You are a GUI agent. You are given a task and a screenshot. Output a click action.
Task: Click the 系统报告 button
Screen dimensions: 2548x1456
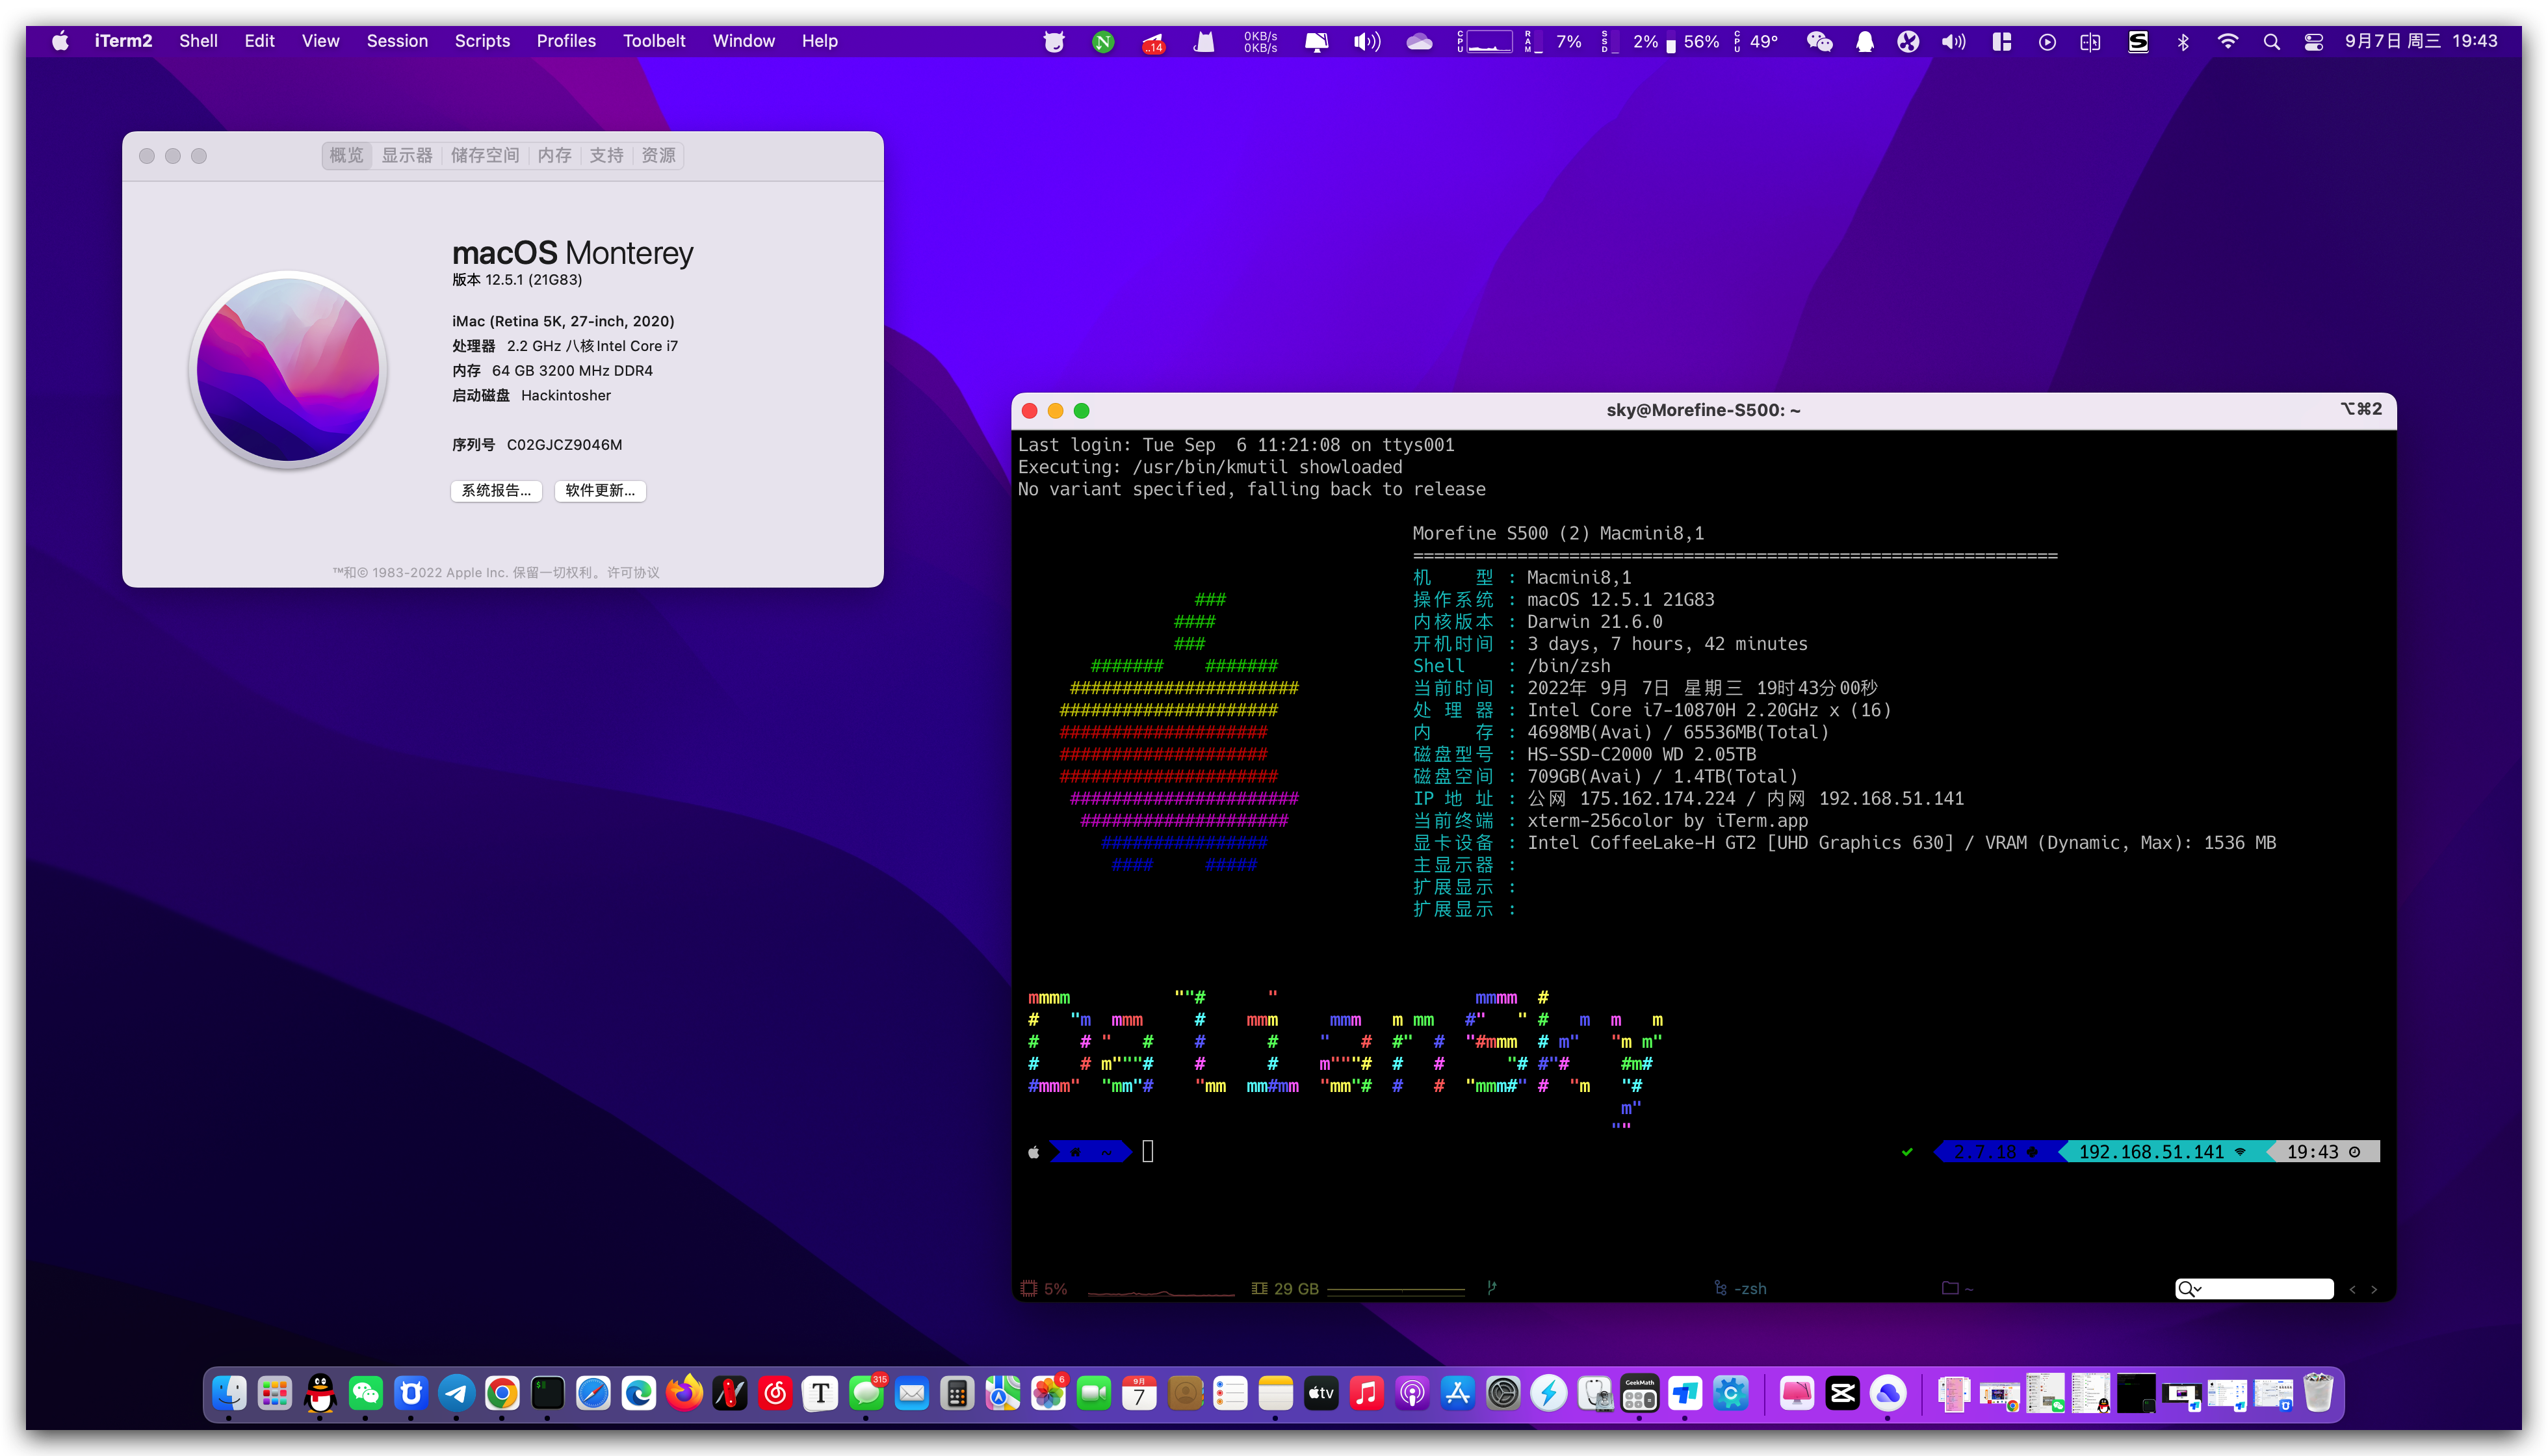tap(496, 490)
